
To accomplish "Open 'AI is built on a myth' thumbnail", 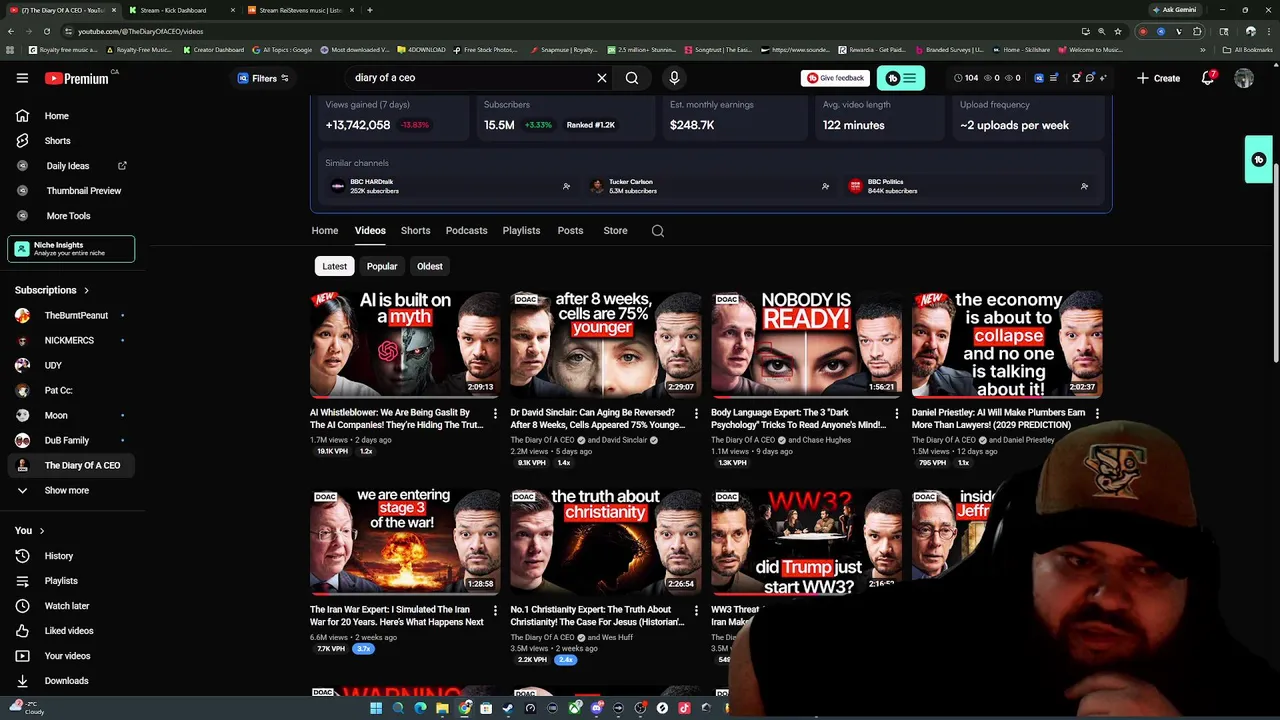I will 405,345.
